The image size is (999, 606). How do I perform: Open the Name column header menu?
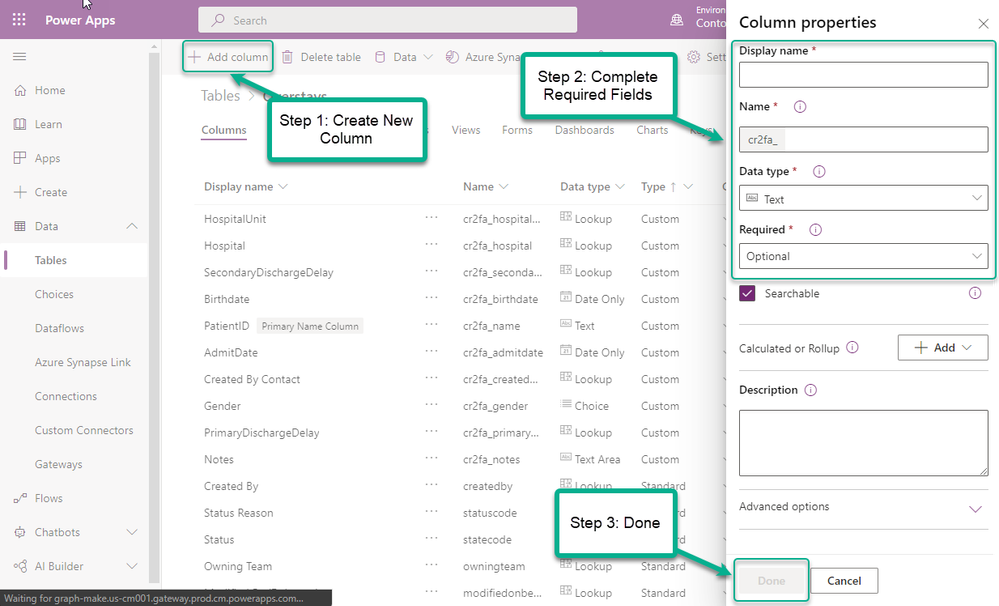[x=503, y=187]
